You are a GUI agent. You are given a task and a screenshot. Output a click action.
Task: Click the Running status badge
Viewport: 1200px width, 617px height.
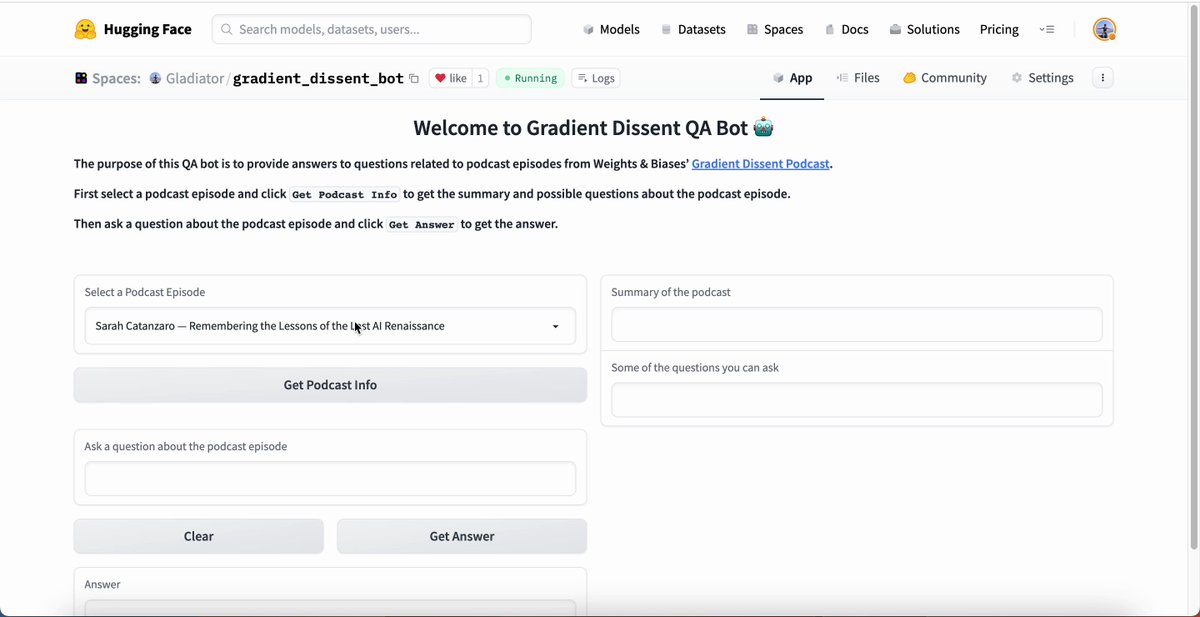(530, 78)
